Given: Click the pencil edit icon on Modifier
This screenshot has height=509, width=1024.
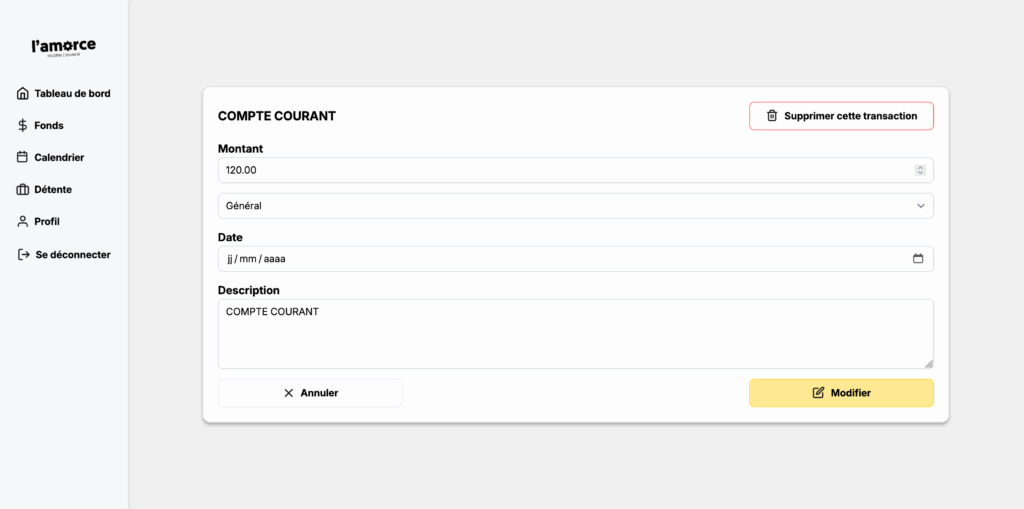Looking at the screenshot, I should [x=818, y=393].
